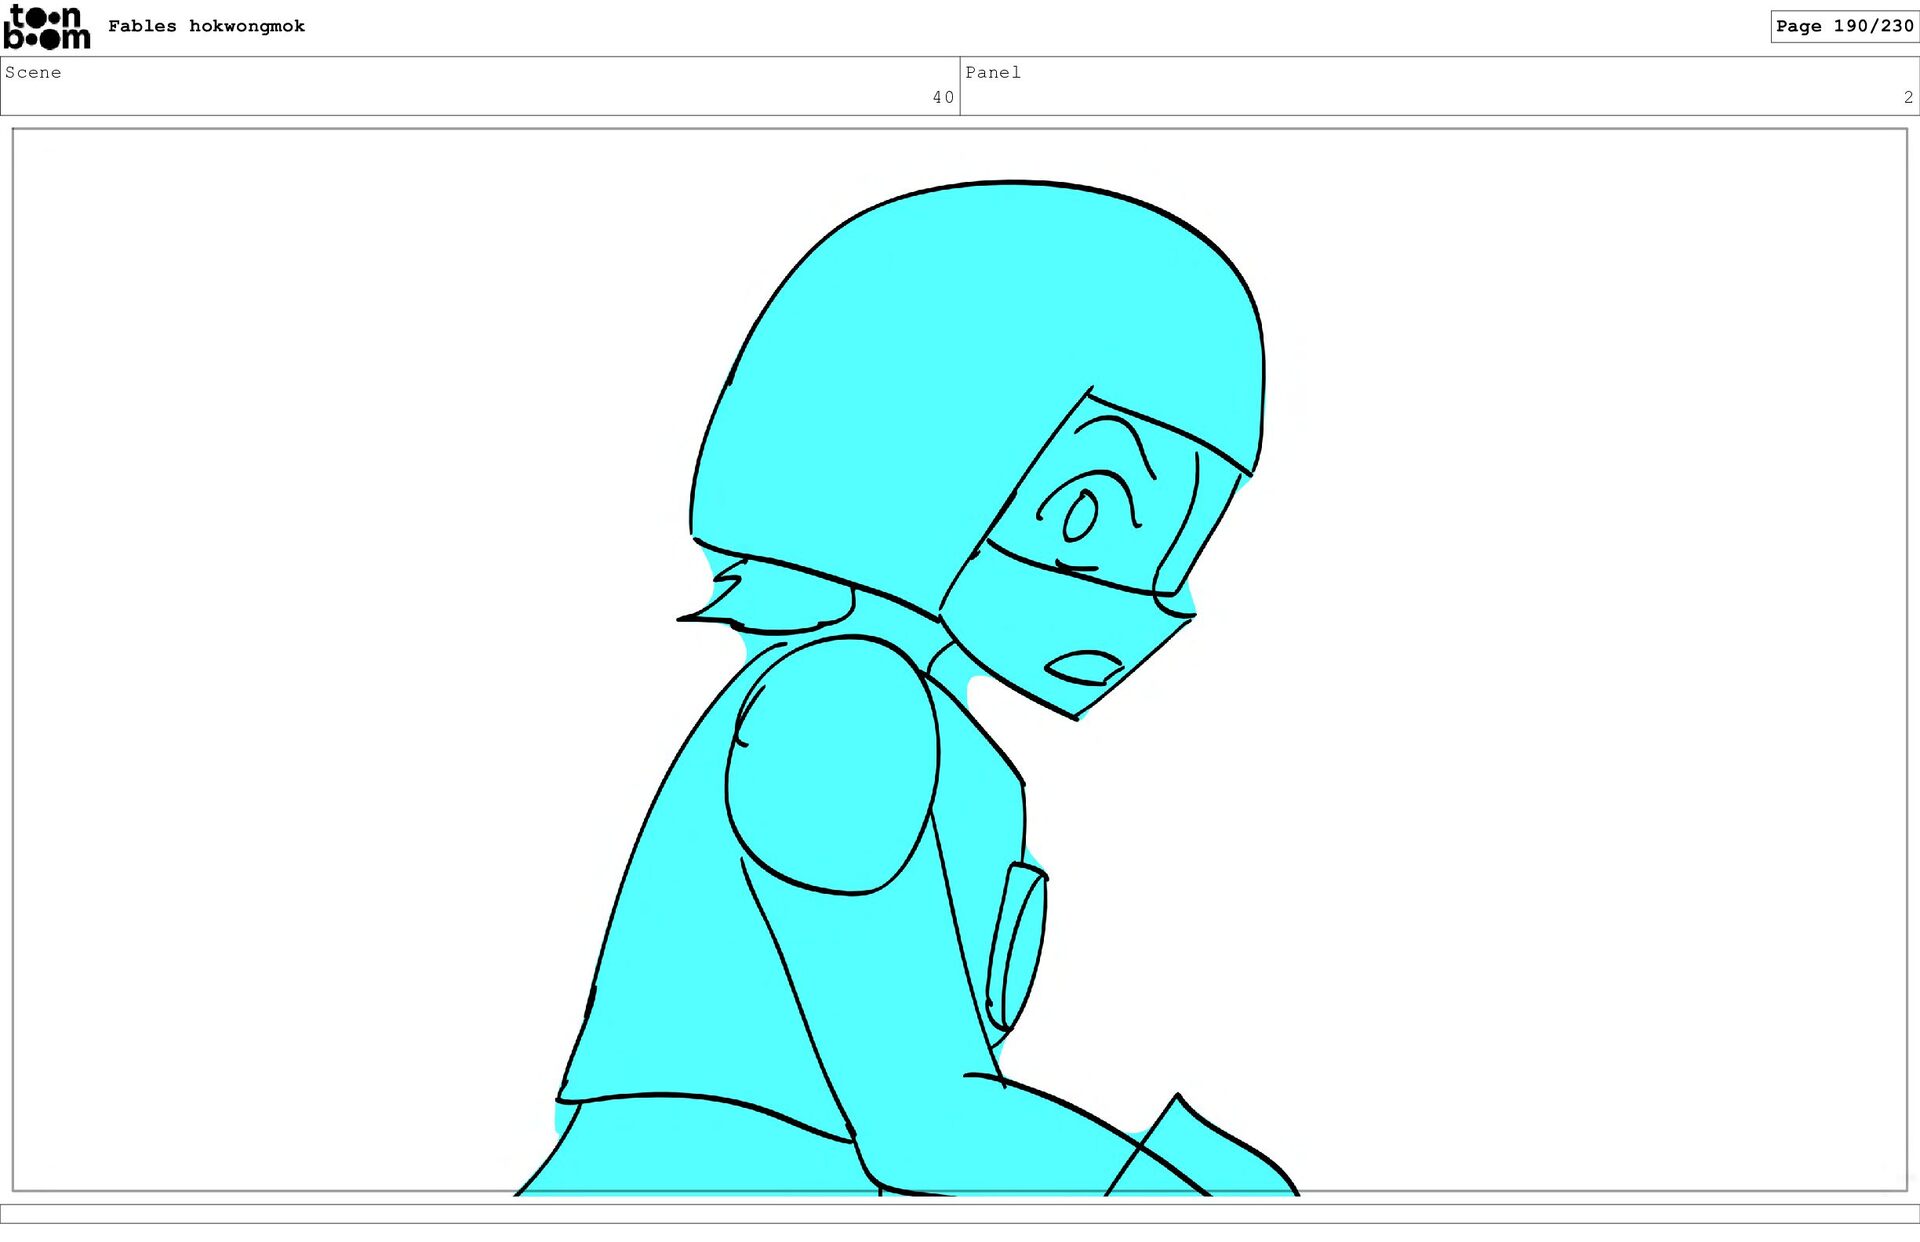Screen dimensions: 1920x1242
Task: Click the empty notes bar below panel
Action: (960, 1213)
